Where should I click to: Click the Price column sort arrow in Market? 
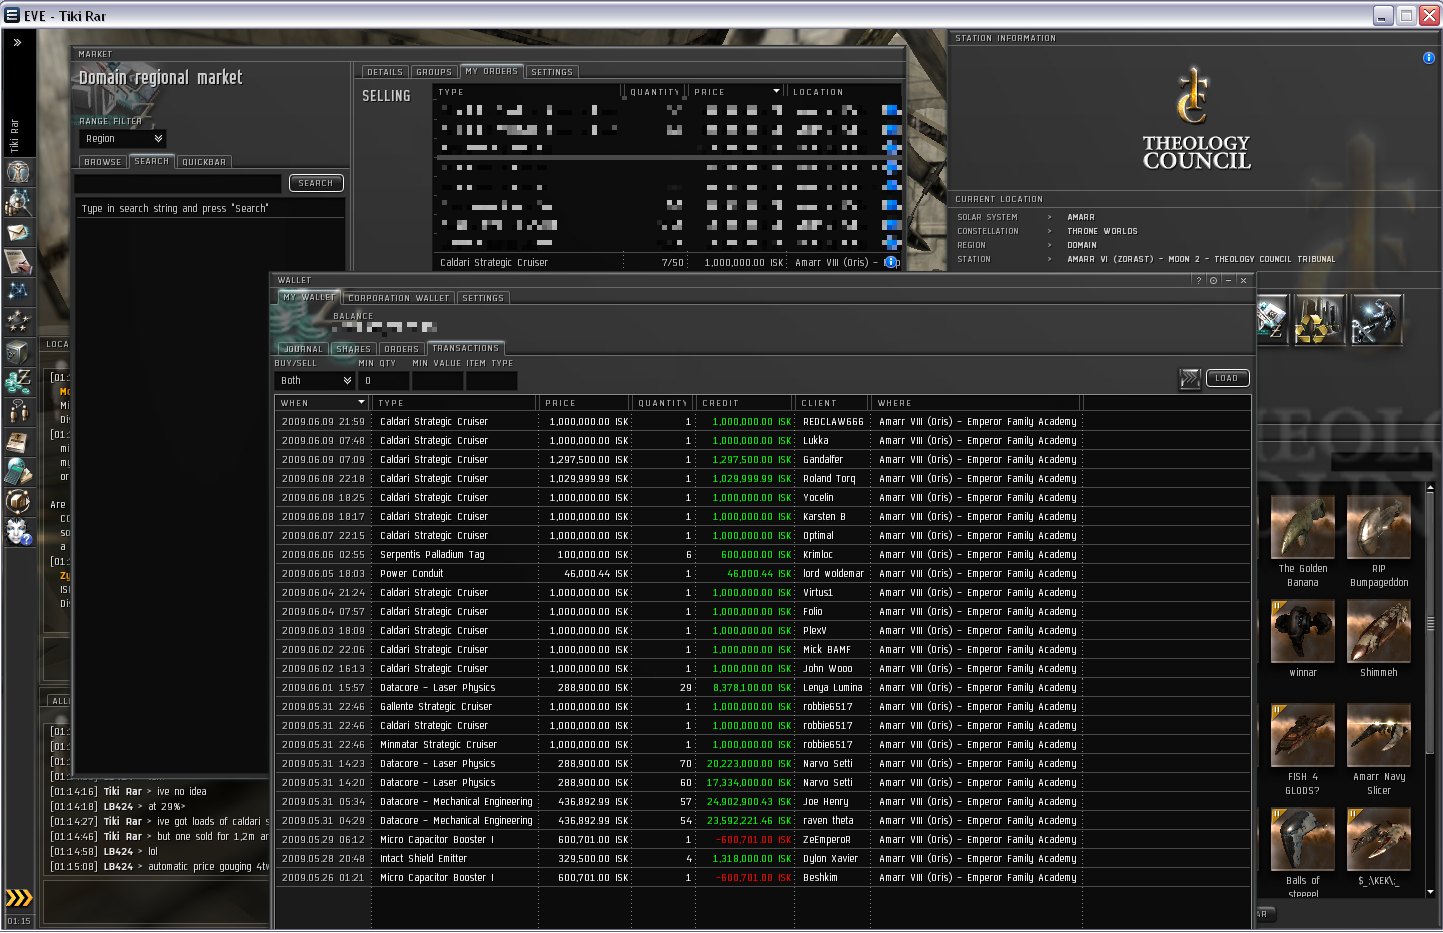click(776, 92)
